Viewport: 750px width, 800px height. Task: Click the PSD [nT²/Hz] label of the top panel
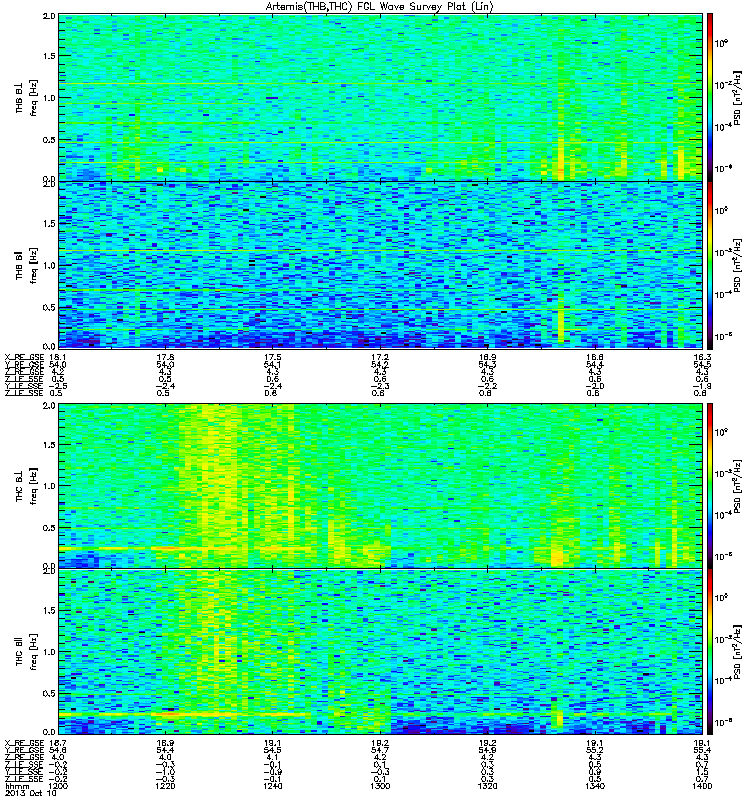(737, 97)
